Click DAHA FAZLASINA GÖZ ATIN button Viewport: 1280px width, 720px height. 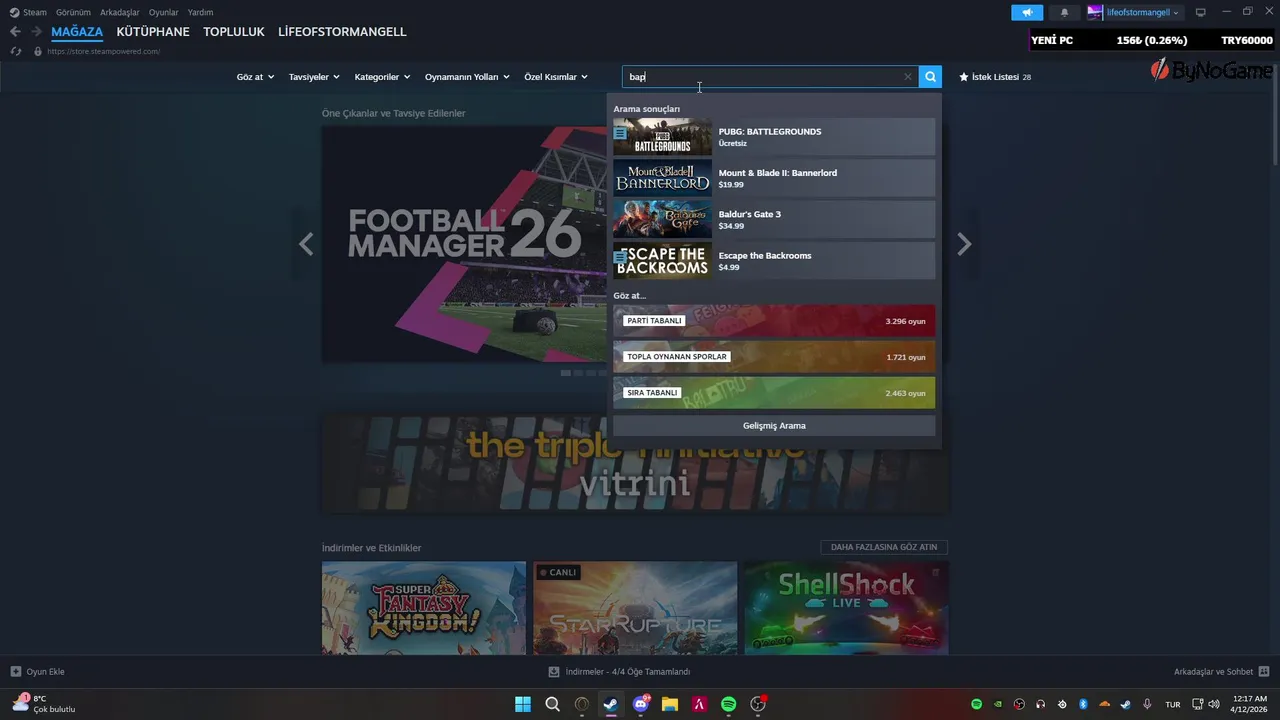[884, 547]
